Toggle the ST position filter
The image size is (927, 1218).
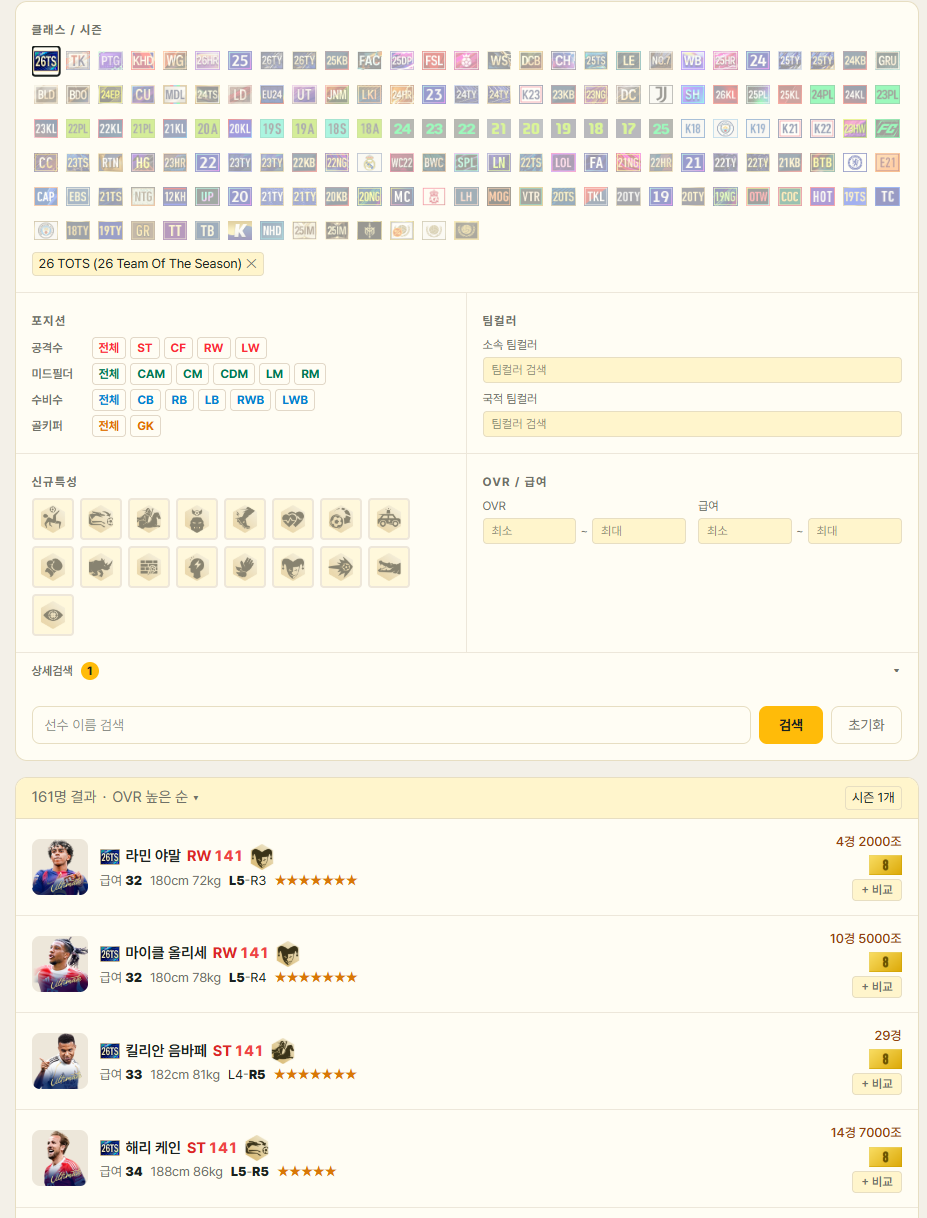[145, 348]
